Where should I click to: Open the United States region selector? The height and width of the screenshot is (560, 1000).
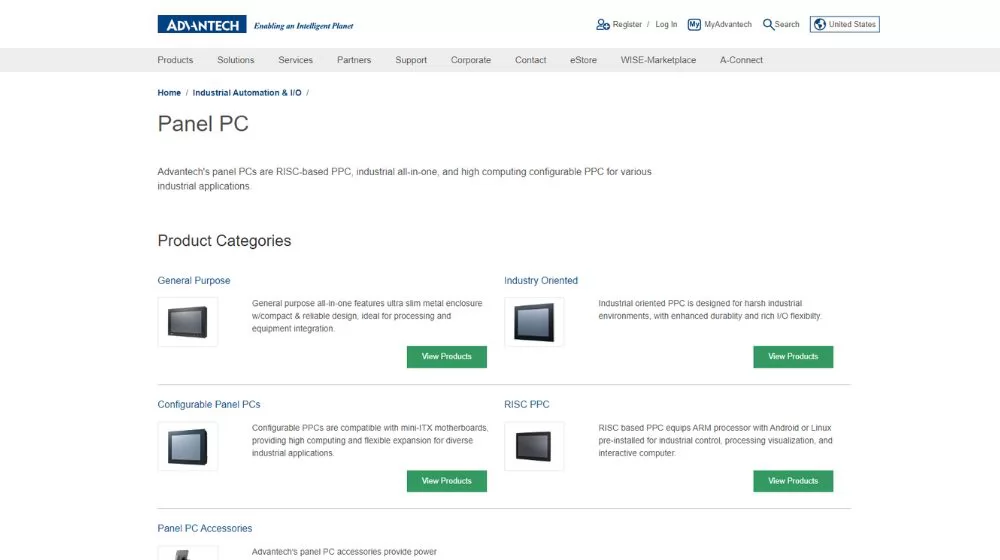coord(844,24)
